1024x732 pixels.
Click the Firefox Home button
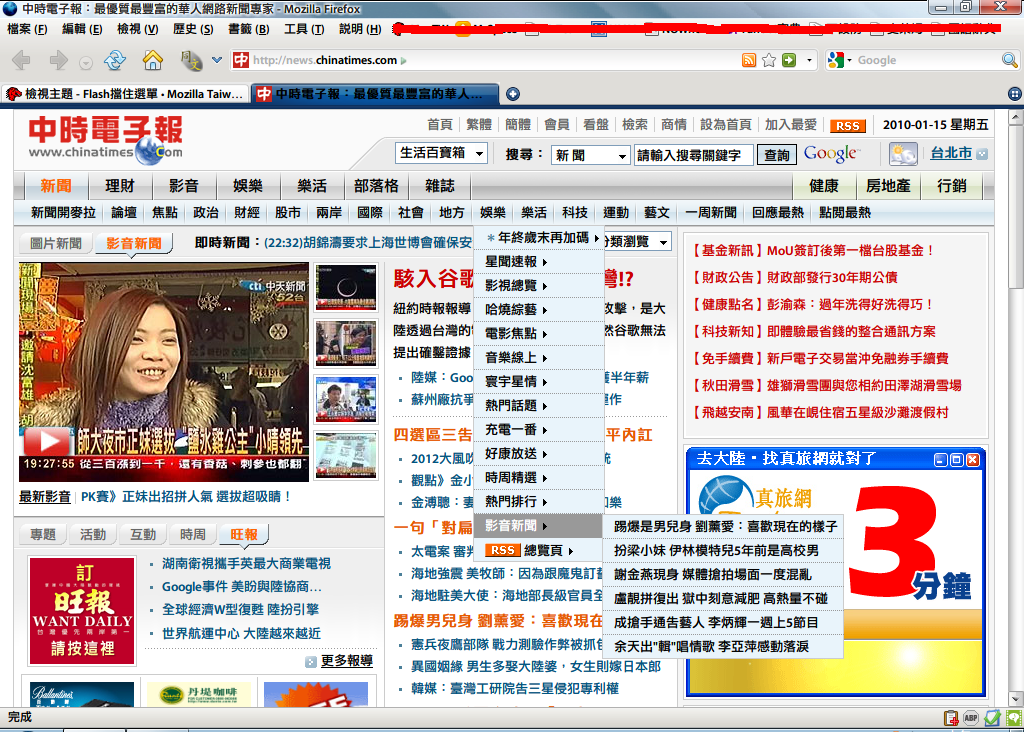[152, 60]
